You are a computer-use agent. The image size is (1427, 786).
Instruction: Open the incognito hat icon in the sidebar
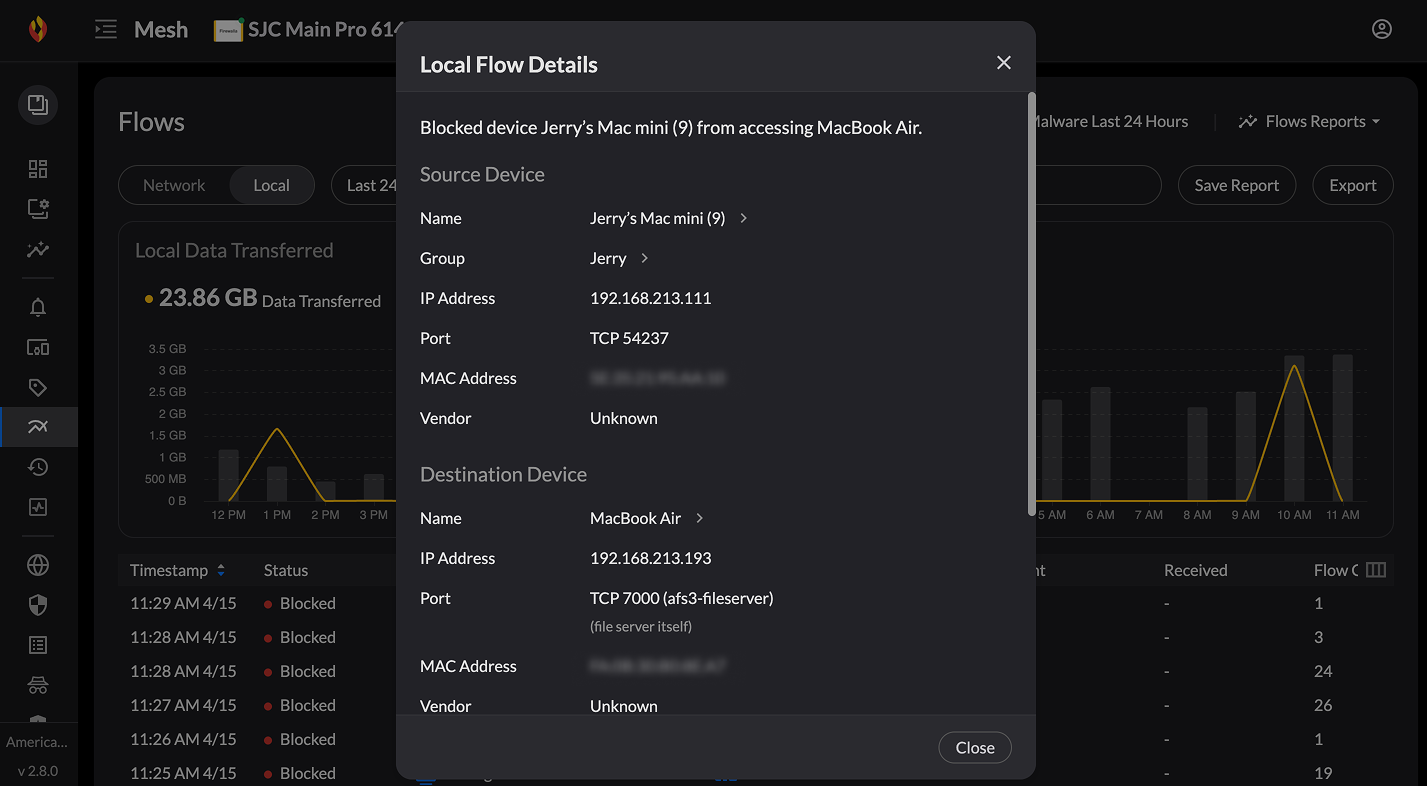coord(38,685)
